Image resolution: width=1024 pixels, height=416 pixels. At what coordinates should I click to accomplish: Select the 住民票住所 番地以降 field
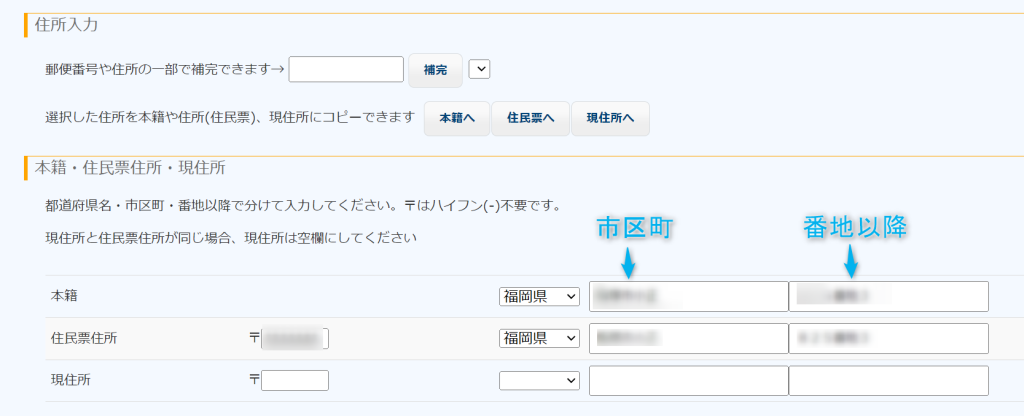[888, 339]
